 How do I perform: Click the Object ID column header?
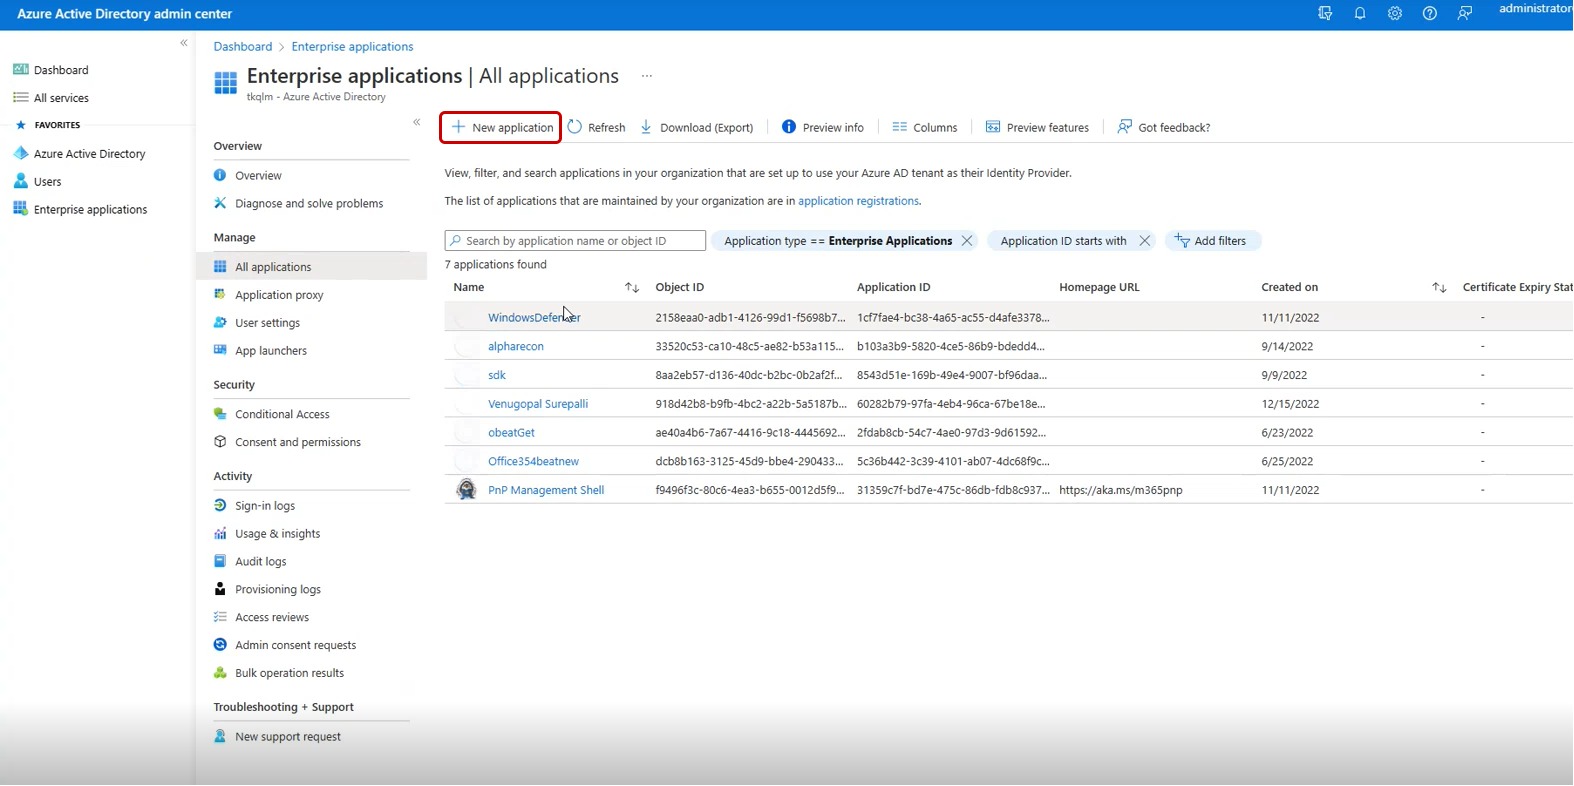(680, 288)
